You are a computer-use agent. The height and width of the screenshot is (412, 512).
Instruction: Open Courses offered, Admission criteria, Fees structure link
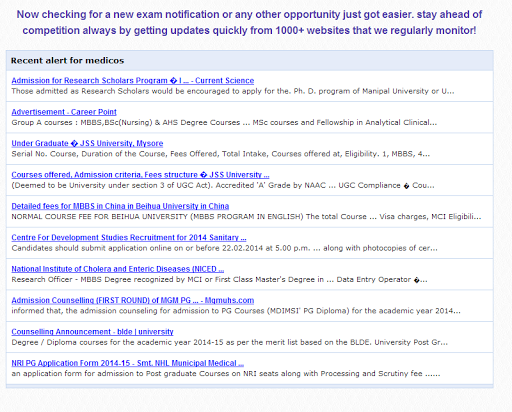pyautogui.click(x=140, y=175)
